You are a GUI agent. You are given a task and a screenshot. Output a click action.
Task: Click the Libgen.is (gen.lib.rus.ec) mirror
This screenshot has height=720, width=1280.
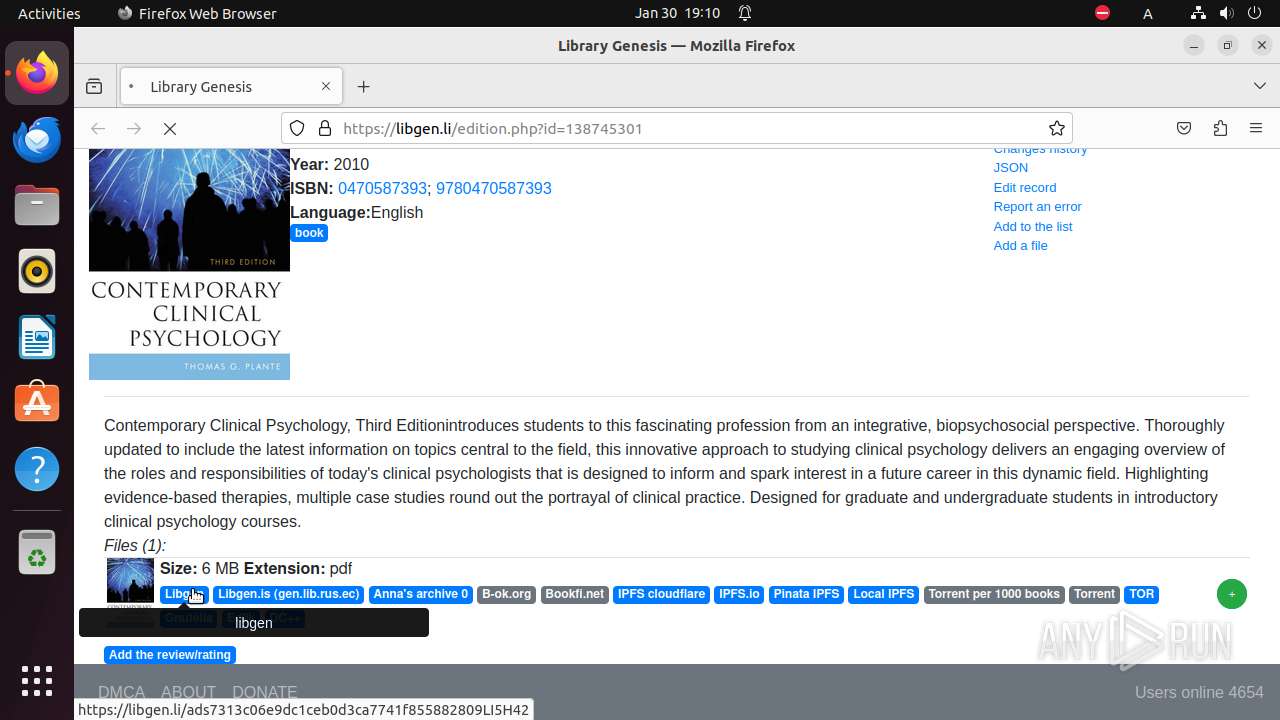click(x=289, y=594)
